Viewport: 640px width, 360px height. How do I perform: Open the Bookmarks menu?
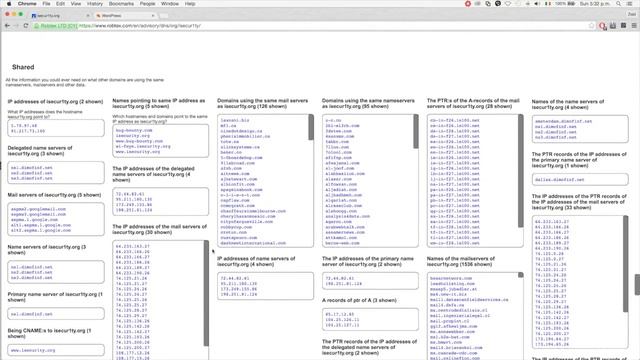pyautogui.click(x=121, y=4)
